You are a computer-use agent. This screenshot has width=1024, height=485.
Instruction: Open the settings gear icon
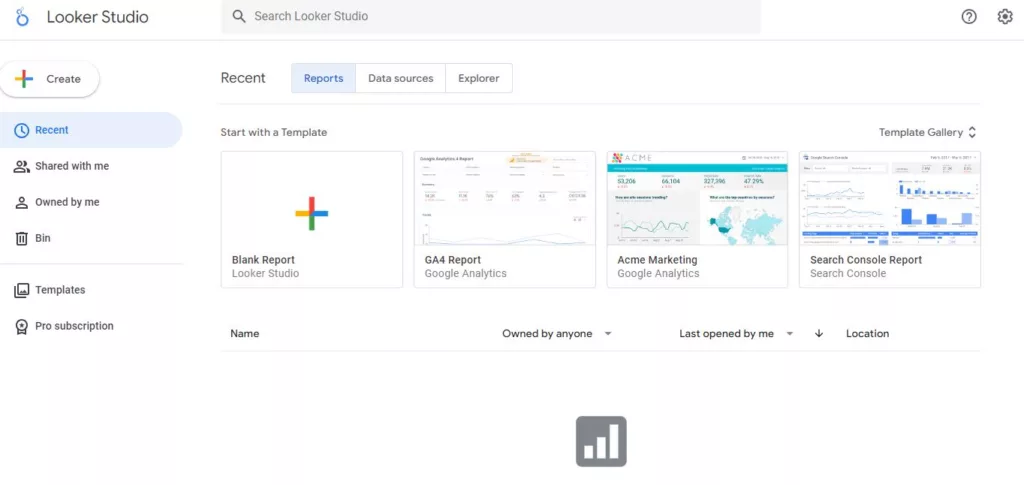pos(1005,17)
